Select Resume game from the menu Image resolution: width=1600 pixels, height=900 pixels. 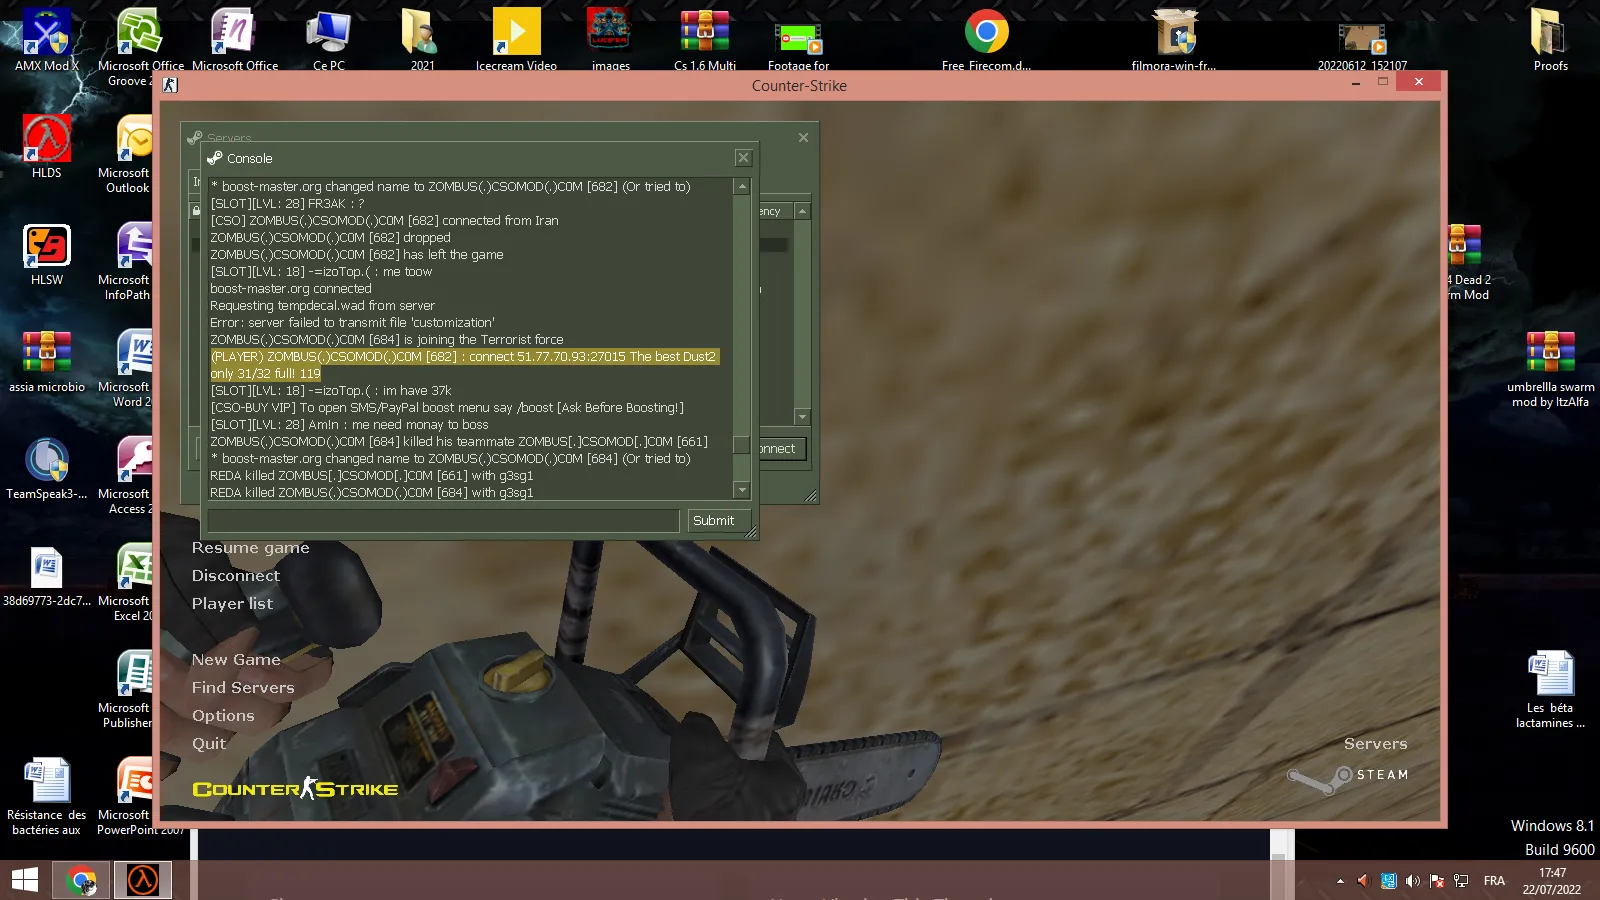pyautogui.click(x=251, y=548)
